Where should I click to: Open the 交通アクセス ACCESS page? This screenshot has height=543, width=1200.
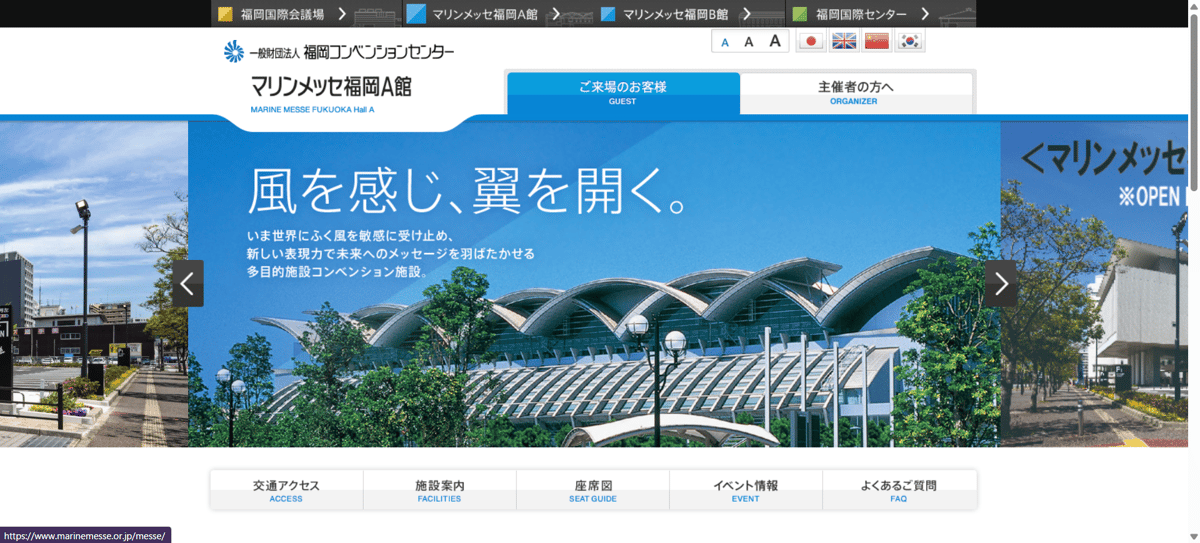pos(286,490)
